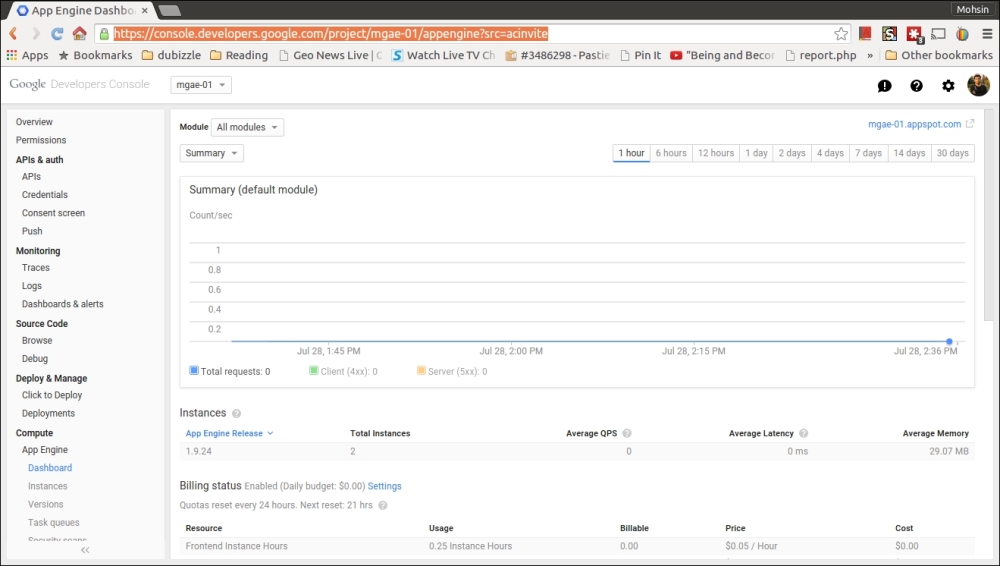Click the black S extension icon
This screenshot has width=1000, height=566.
point(889,34)
